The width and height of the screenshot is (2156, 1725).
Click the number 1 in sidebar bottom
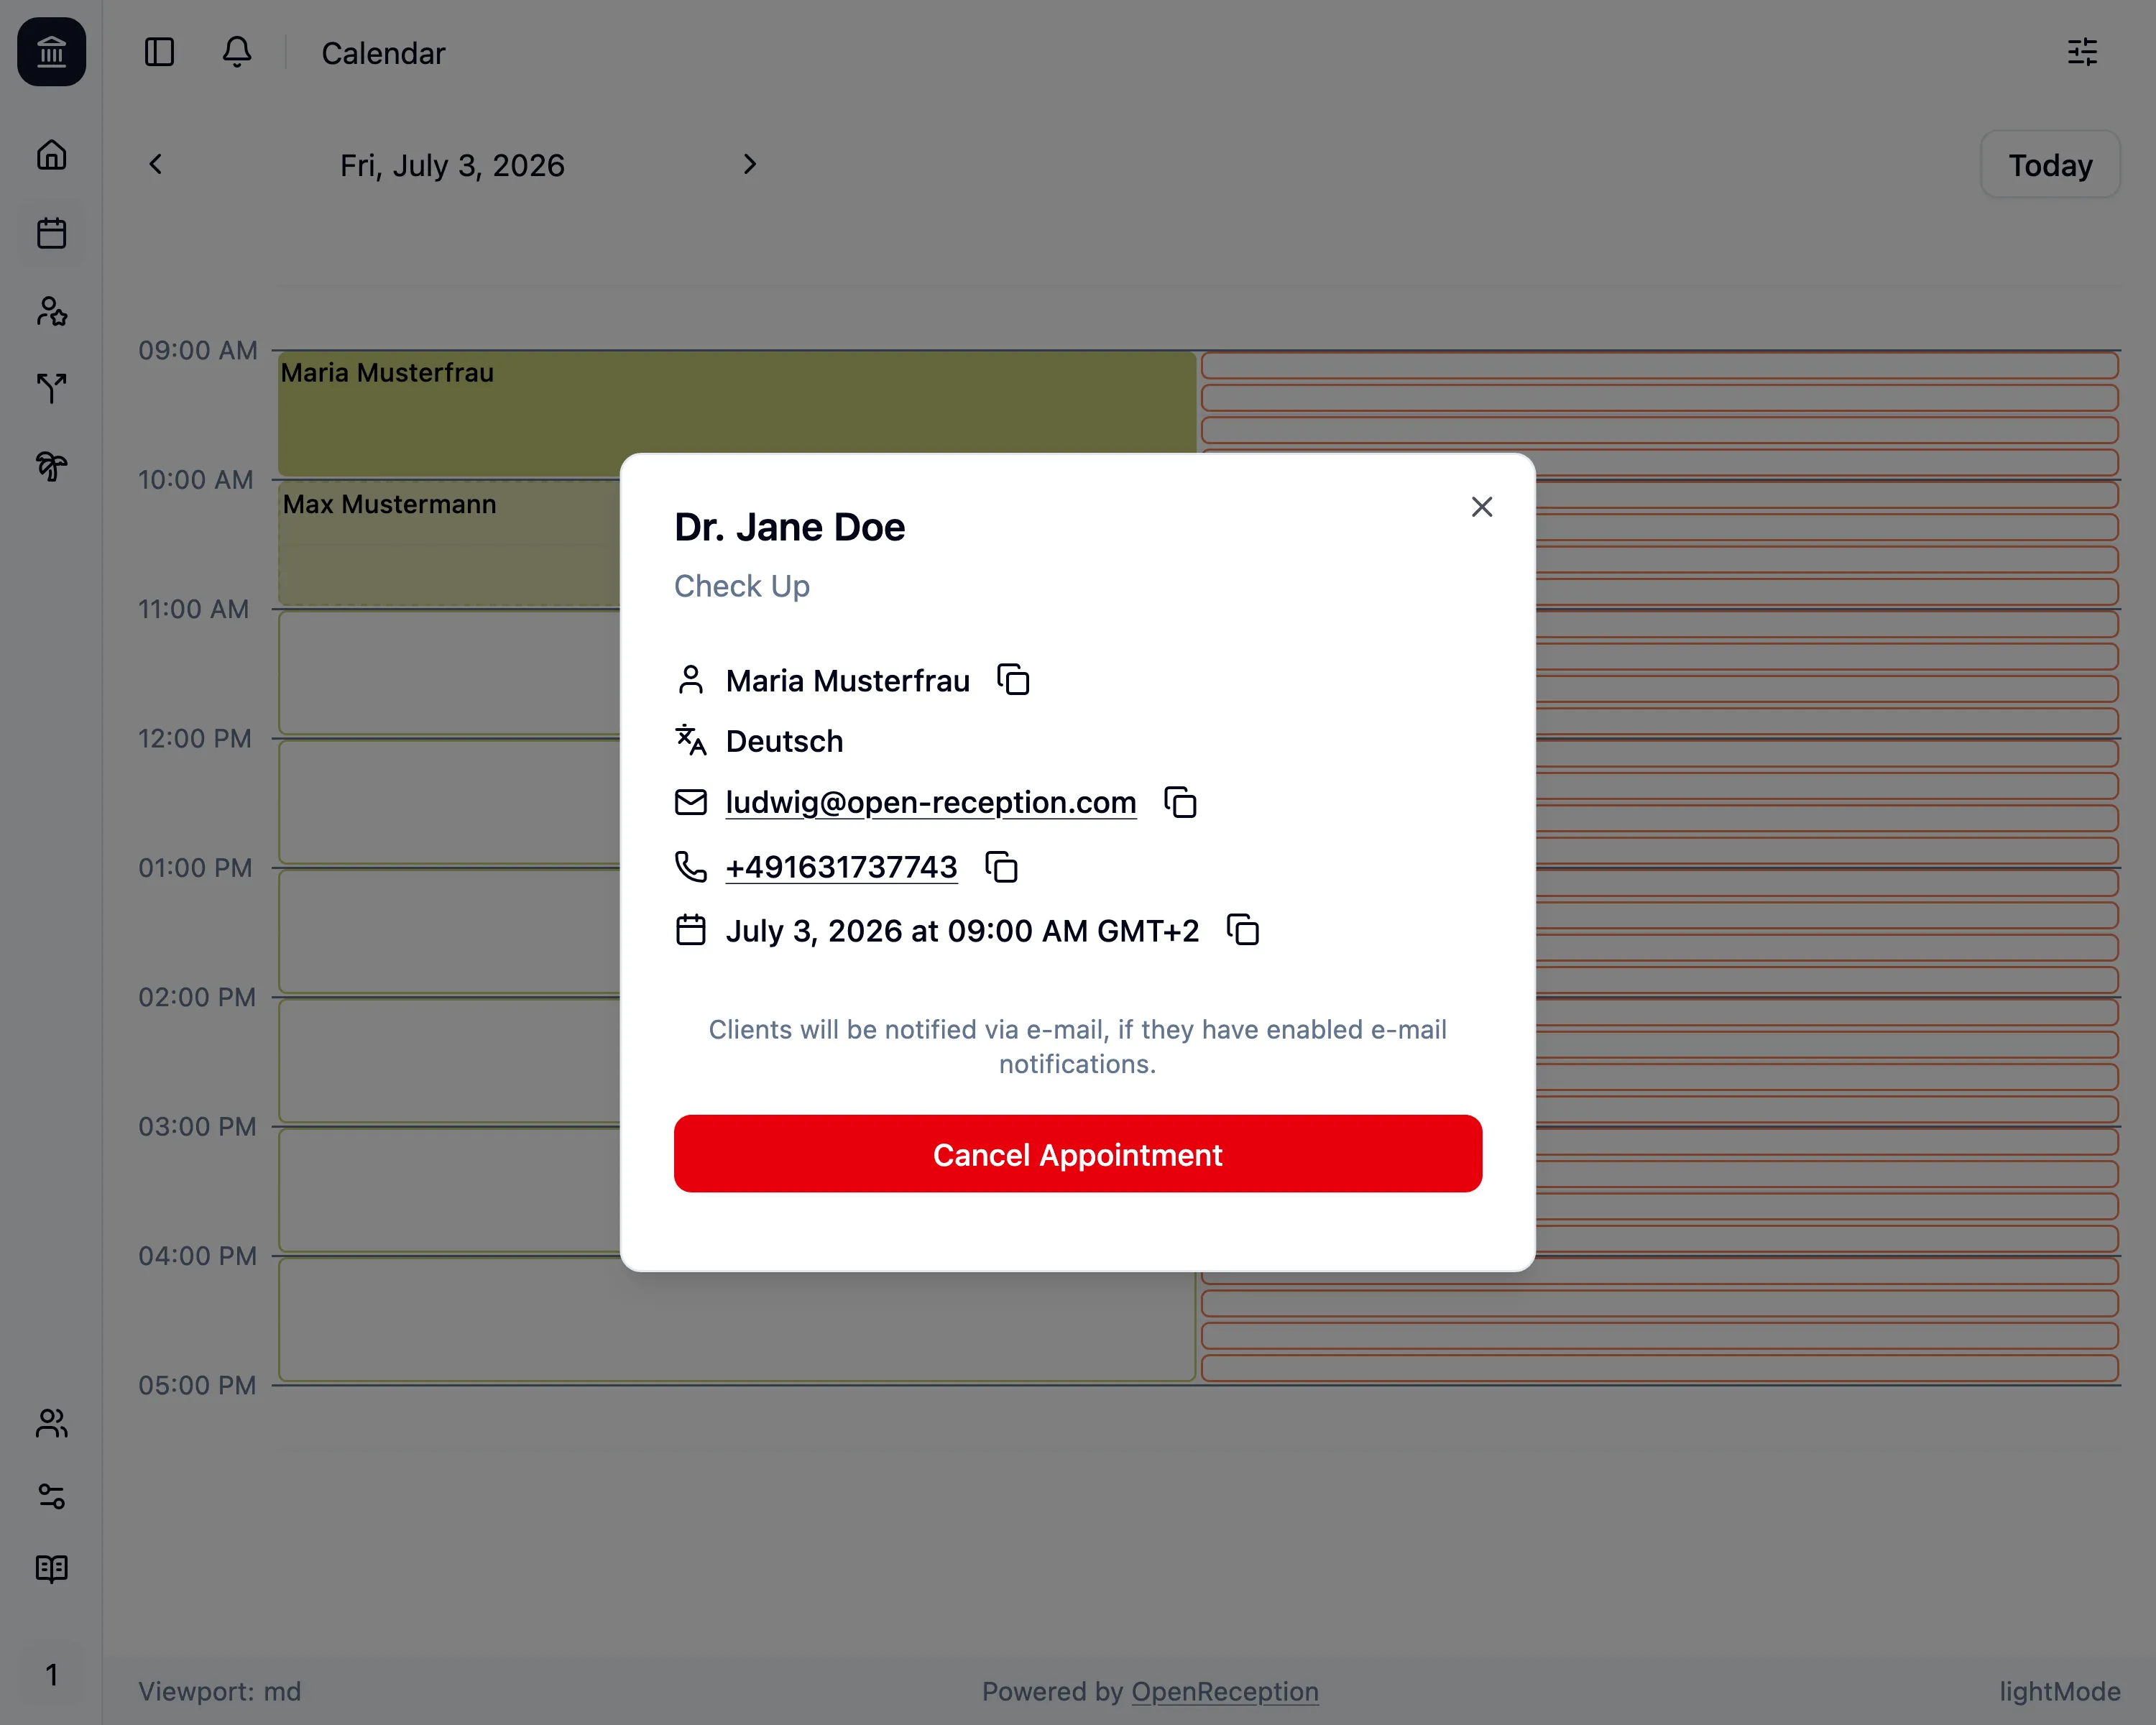[52, 1674]
